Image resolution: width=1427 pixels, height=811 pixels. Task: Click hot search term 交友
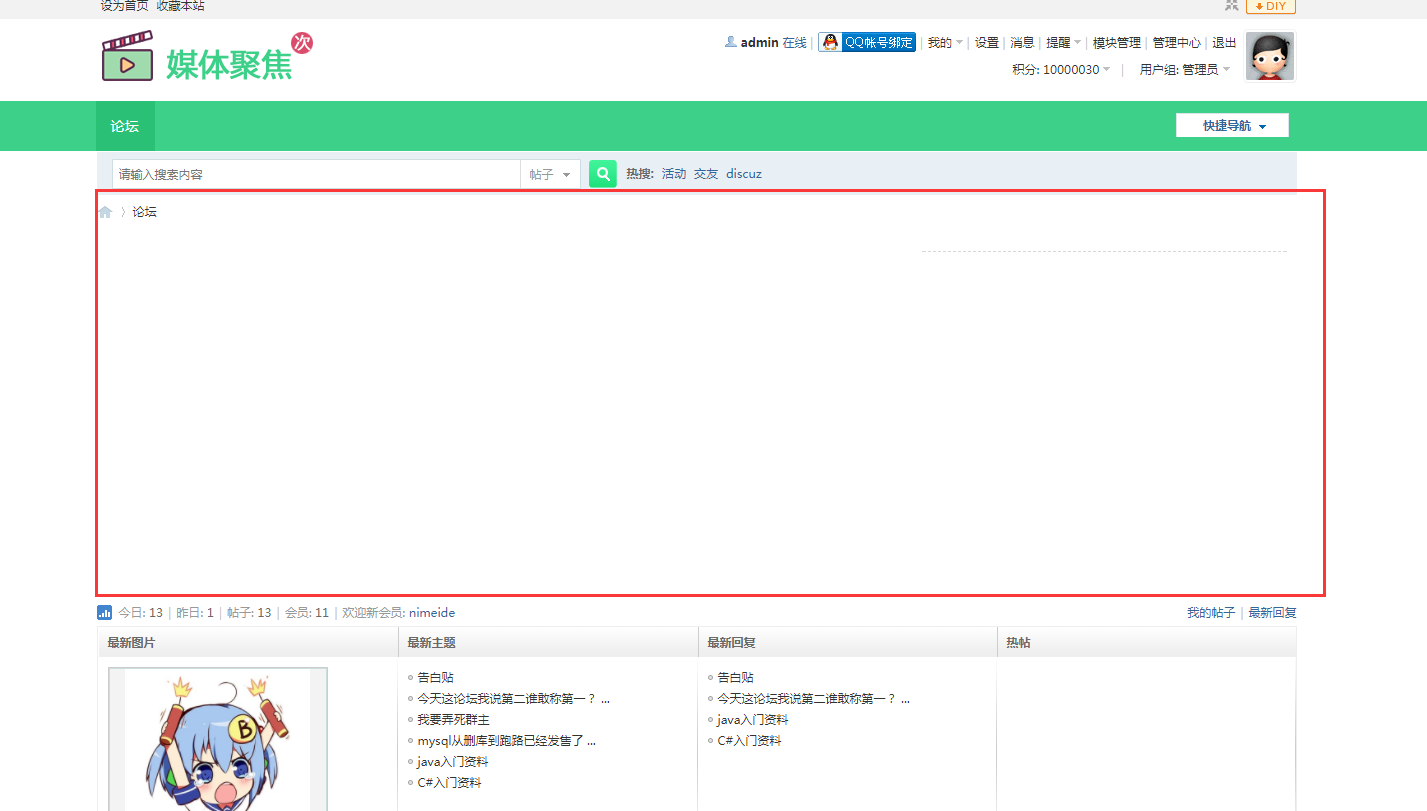[x=706, y=174]
